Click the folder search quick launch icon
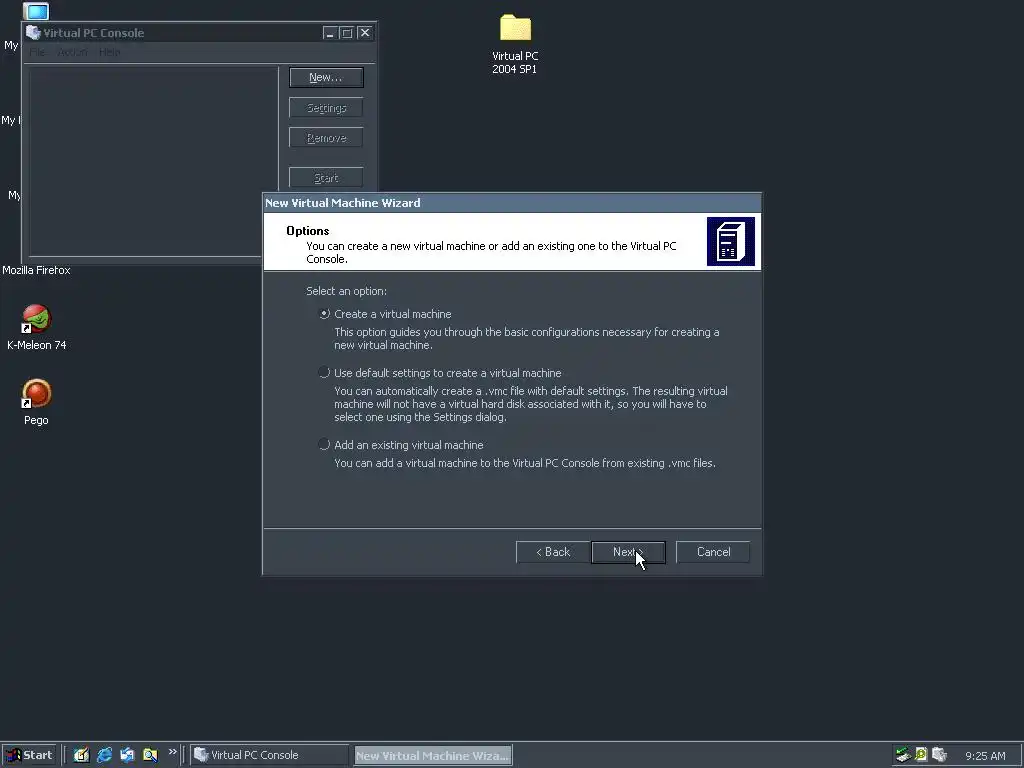1024x768 pixels. (150, 755)
